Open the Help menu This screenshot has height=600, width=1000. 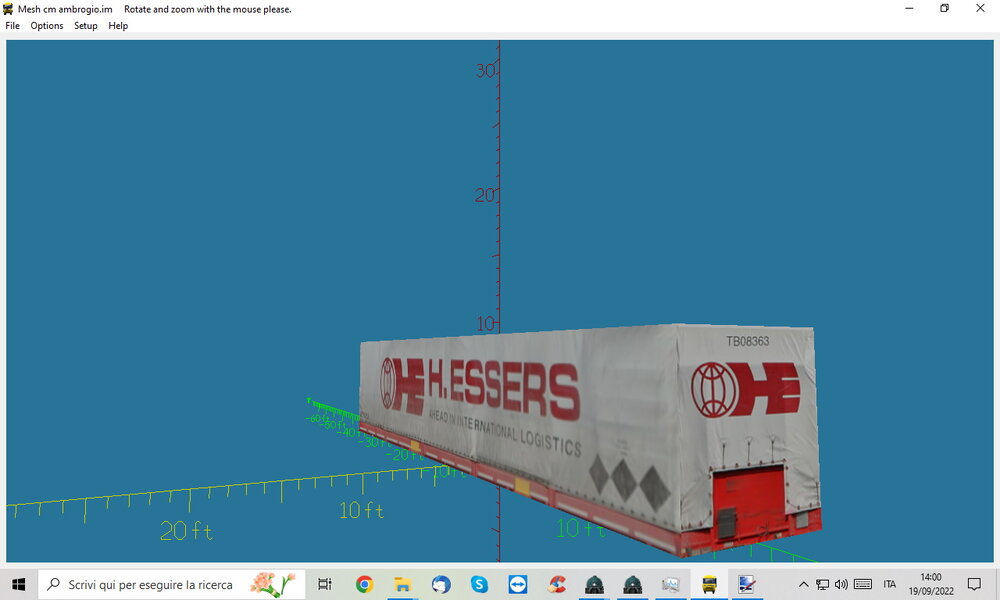point(118,26)
